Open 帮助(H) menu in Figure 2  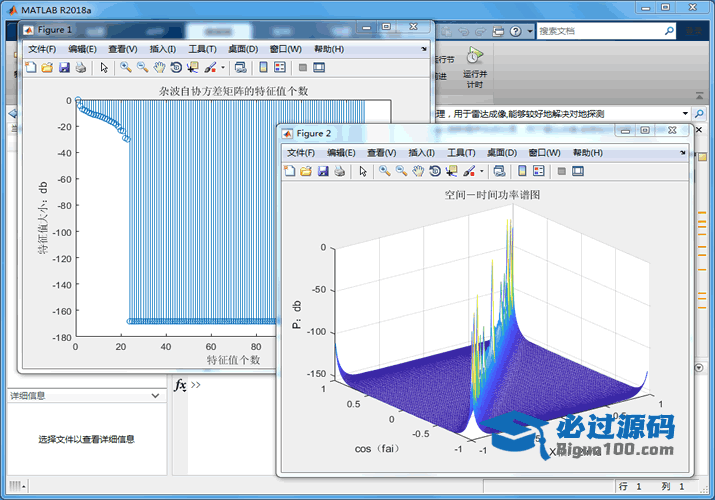click(x=588, y=153)
